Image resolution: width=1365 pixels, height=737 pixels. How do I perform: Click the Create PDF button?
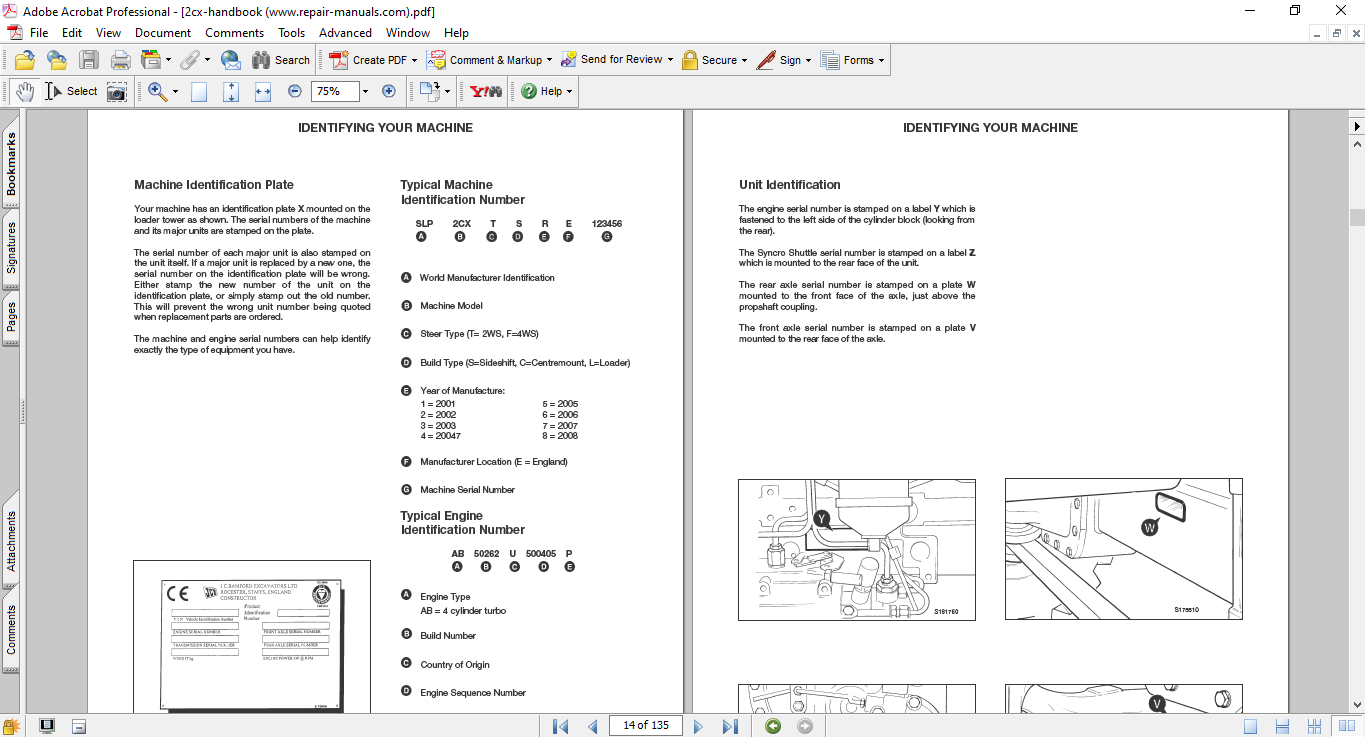(x=369, y=60)
